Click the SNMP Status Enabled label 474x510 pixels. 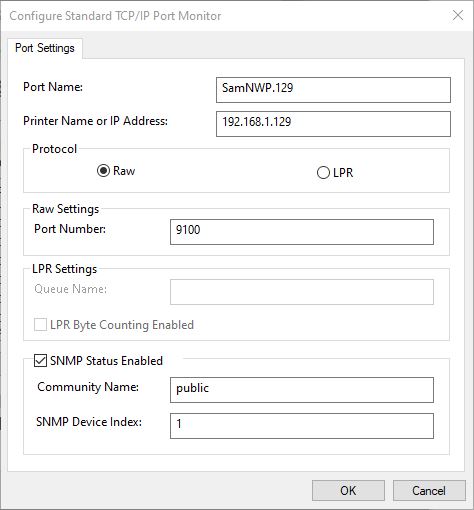(x=106, y=361)
